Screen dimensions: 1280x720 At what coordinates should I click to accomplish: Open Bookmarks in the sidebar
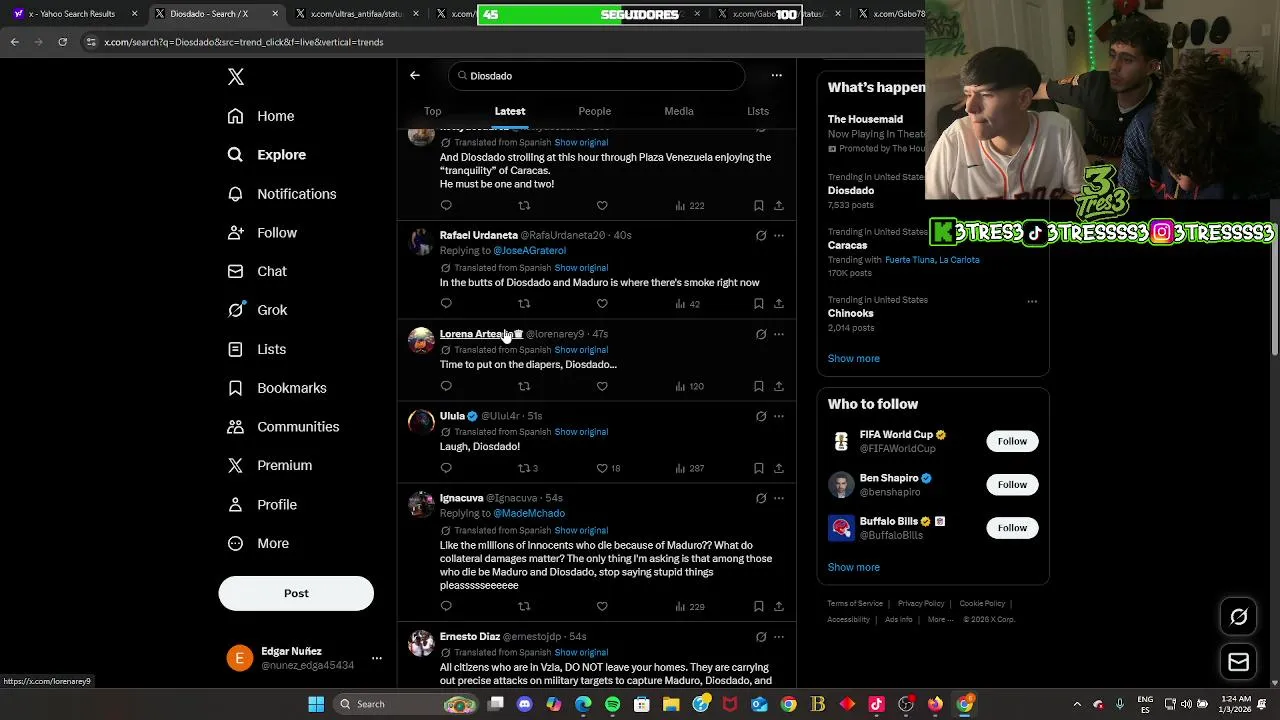click(277, 388)
